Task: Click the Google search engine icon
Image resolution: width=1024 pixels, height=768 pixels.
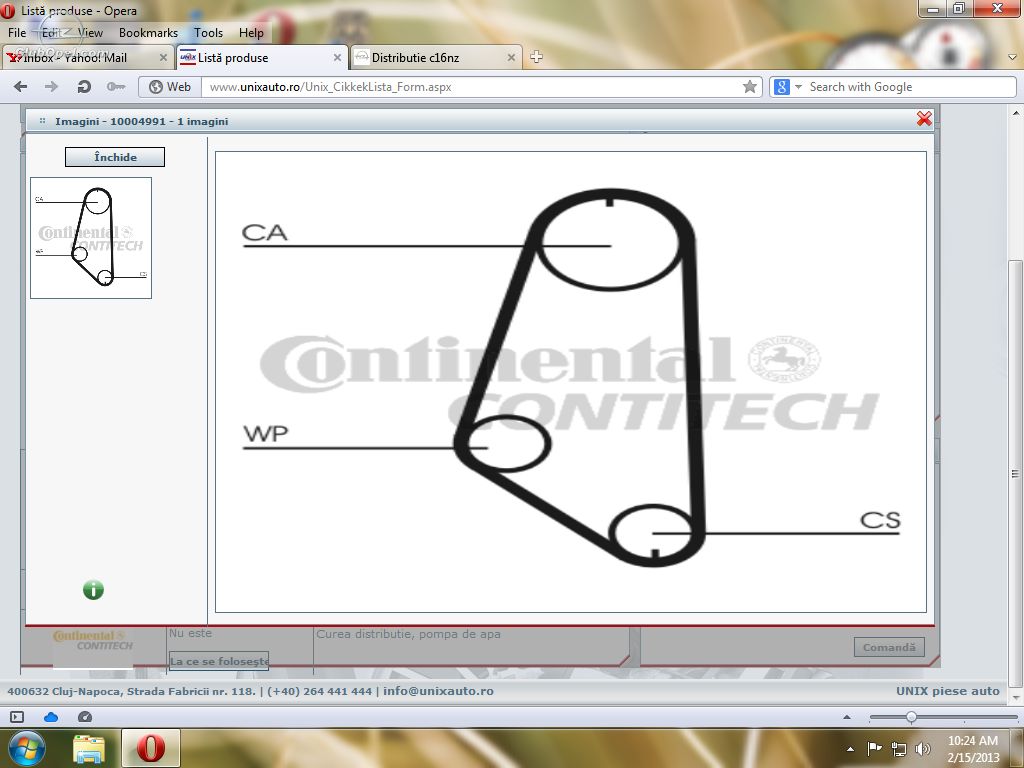Action: pos(782,87)
